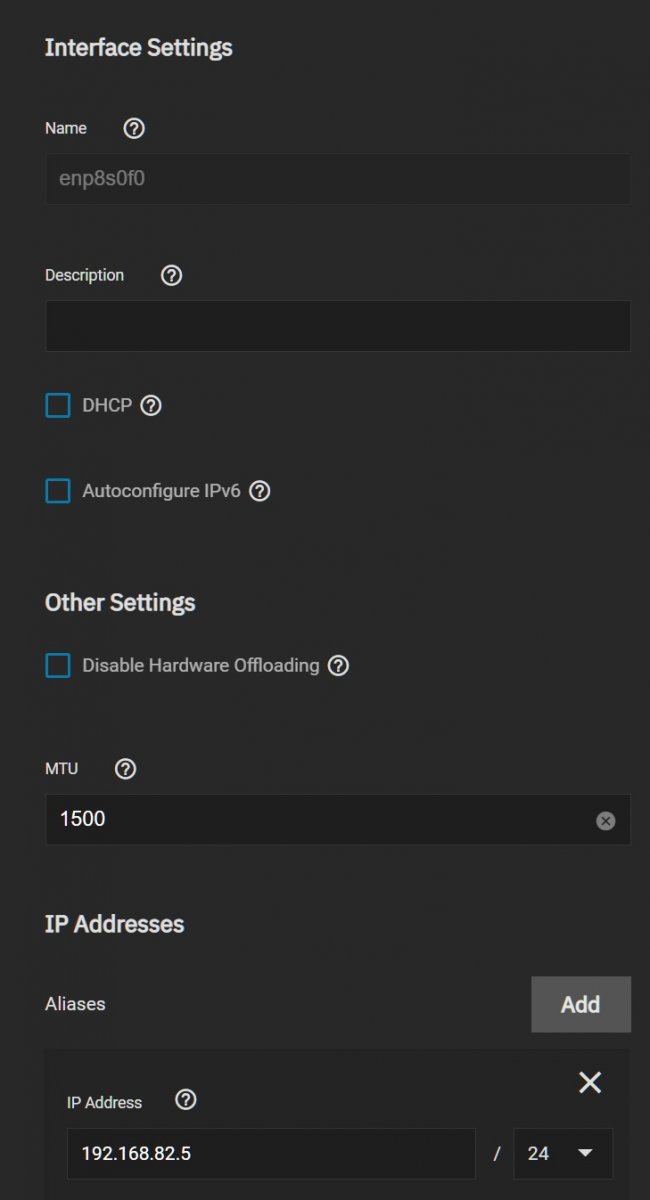Open the netmask 24 dropdown

[563, 1154]
